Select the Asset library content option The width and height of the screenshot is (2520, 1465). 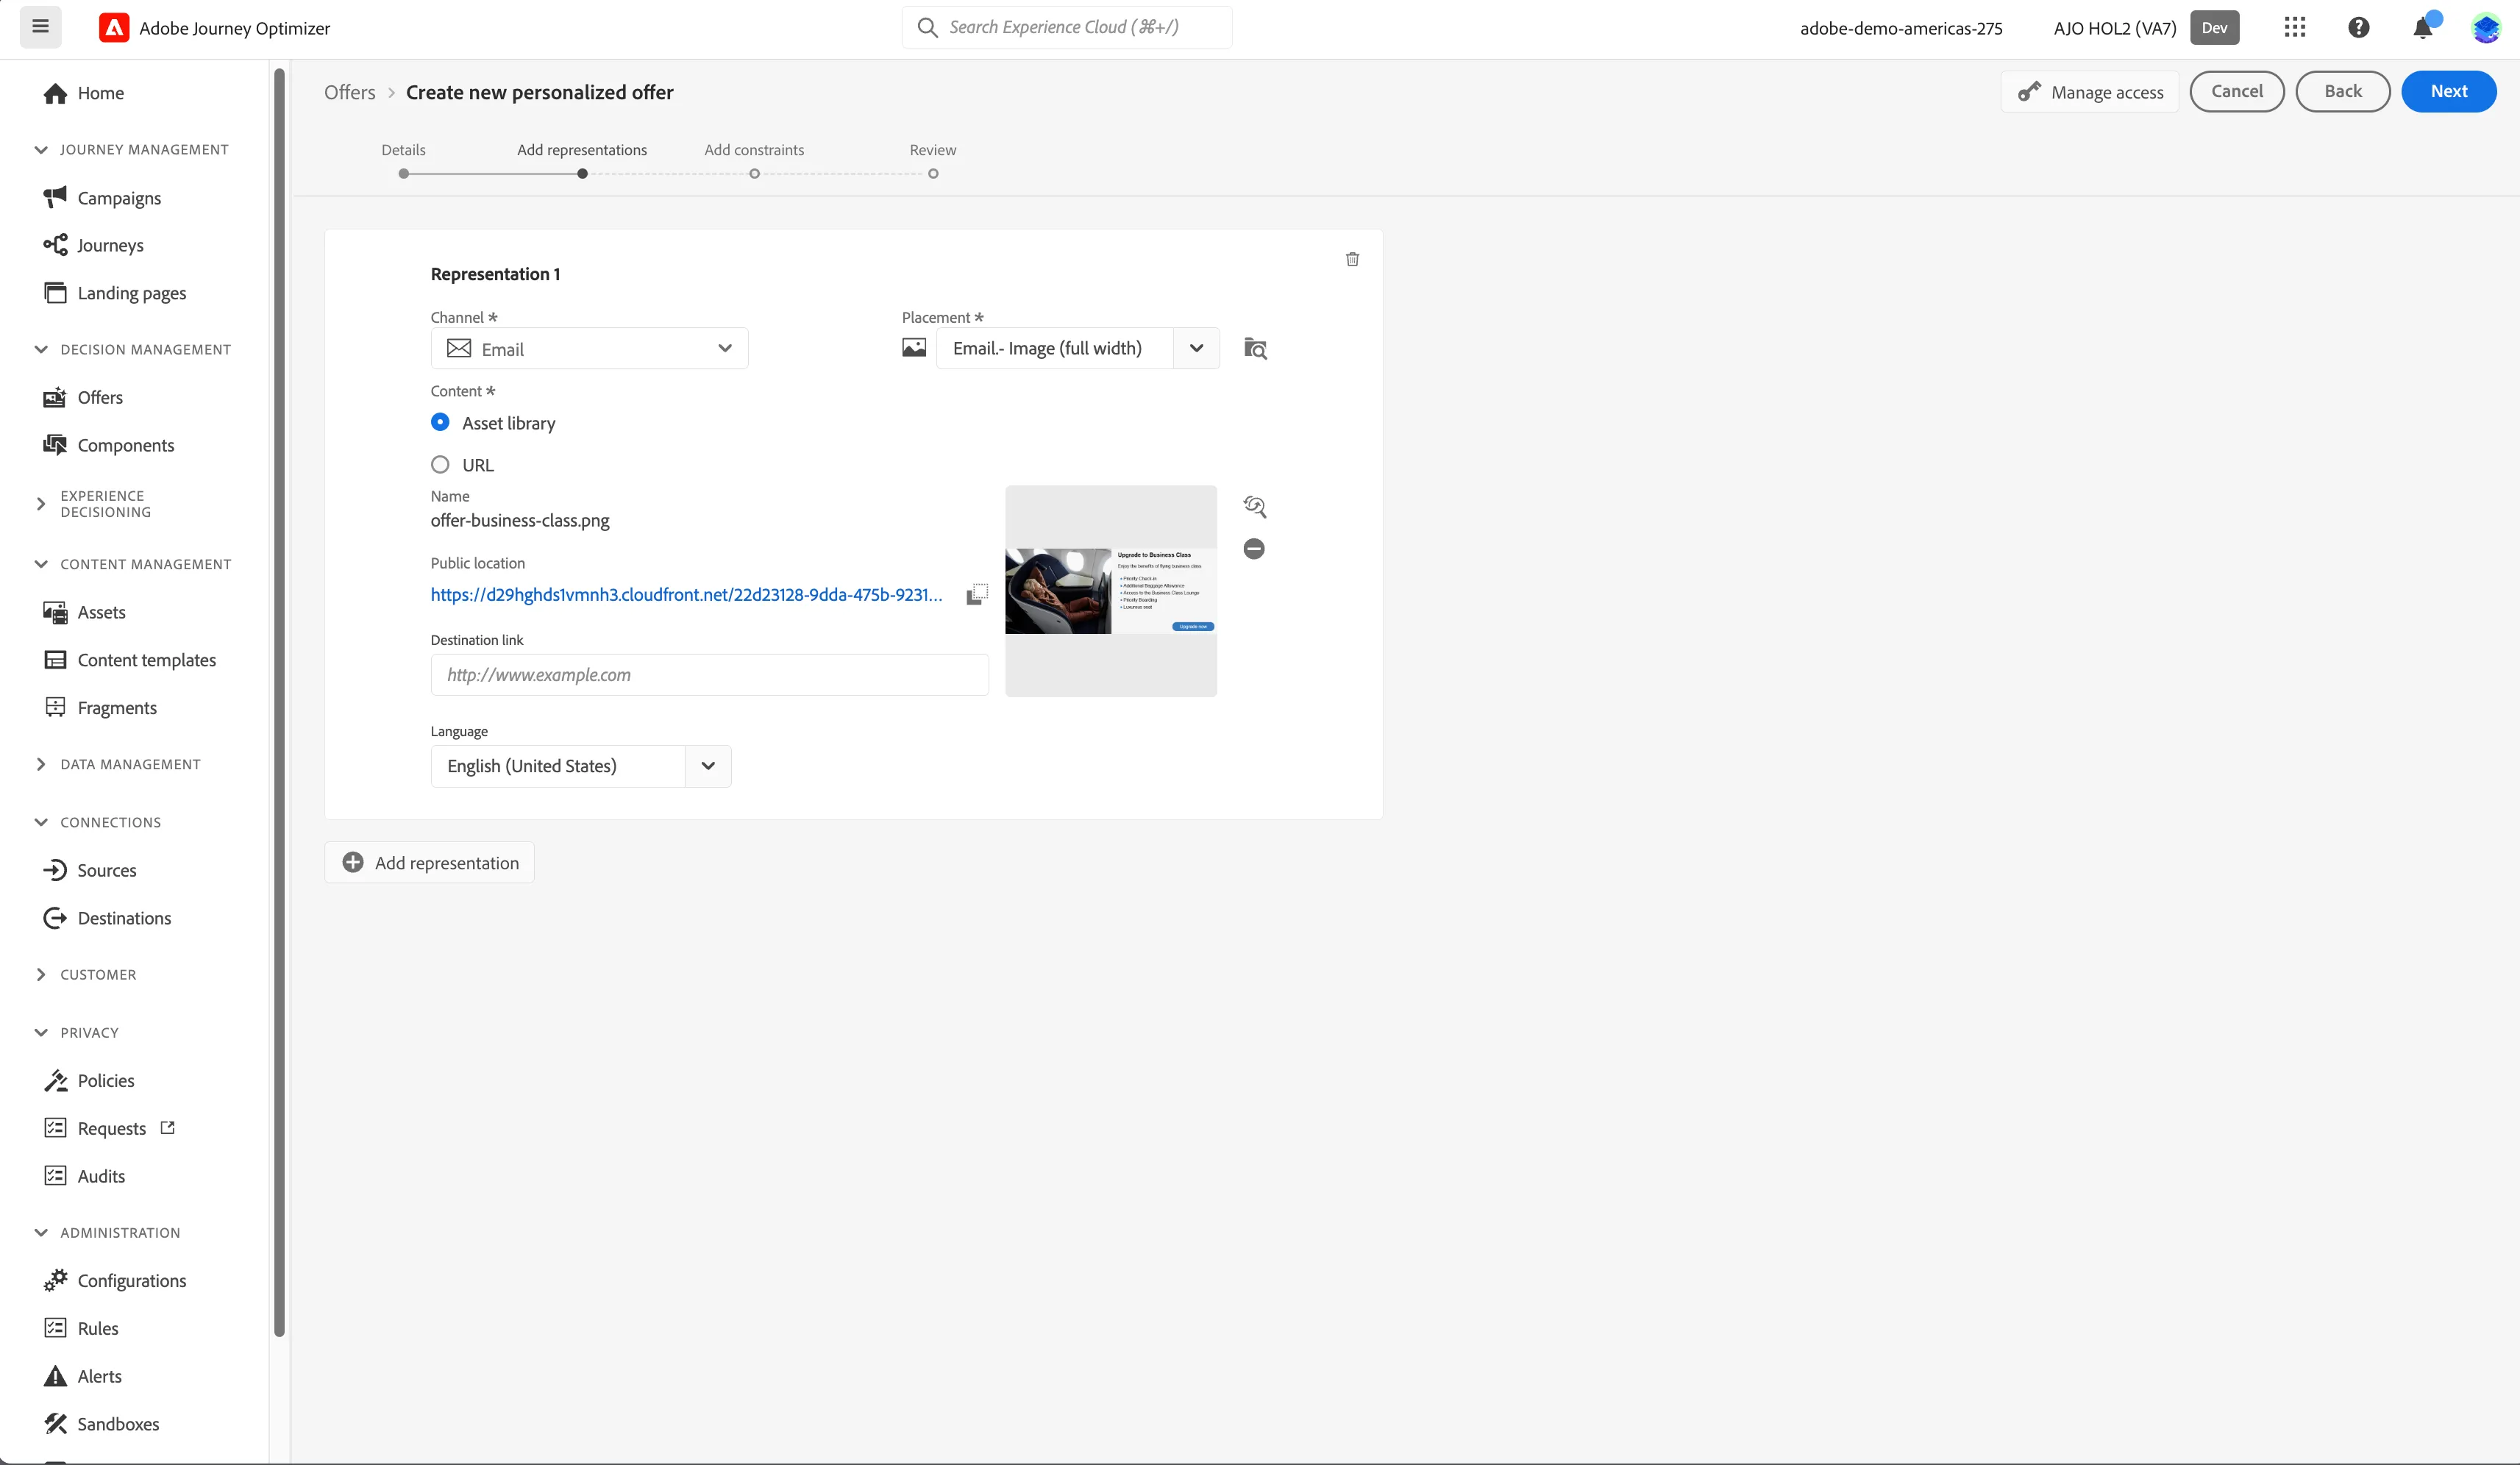click(440, 422)
